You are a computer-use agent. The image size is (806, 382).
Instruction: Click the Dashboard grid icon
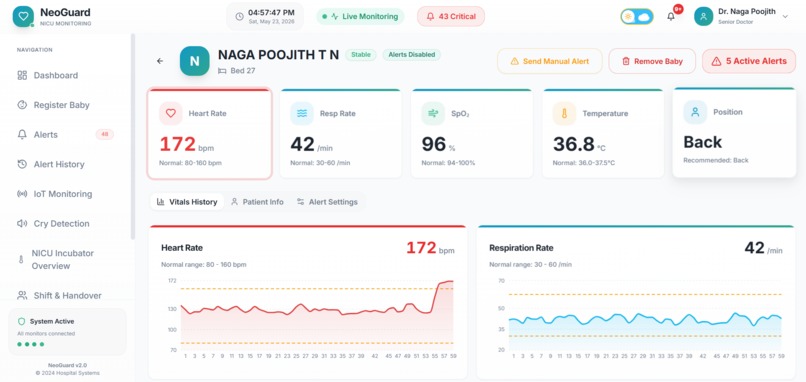pyautogui.click(x=22, y=76)
